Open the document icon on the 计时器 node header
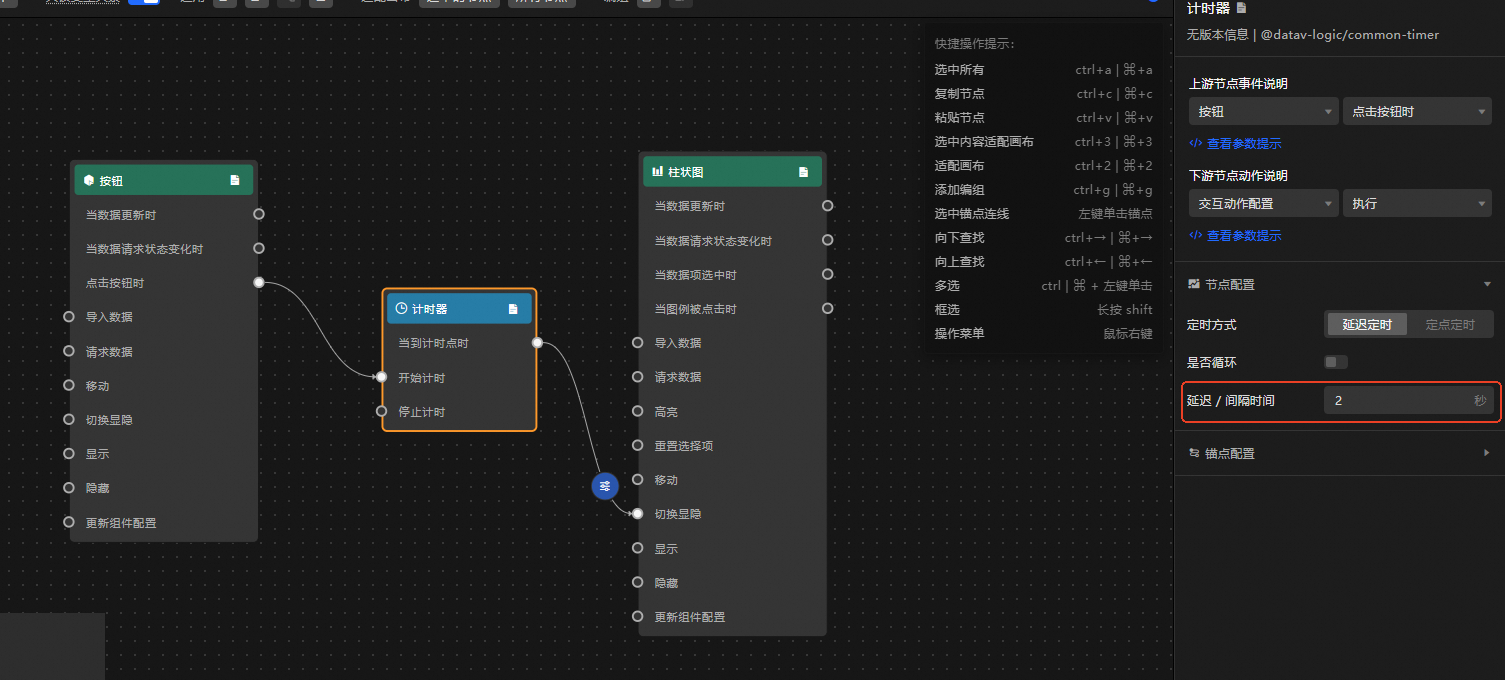Viewport: 1505px width, 680px height. pos(513,309)
